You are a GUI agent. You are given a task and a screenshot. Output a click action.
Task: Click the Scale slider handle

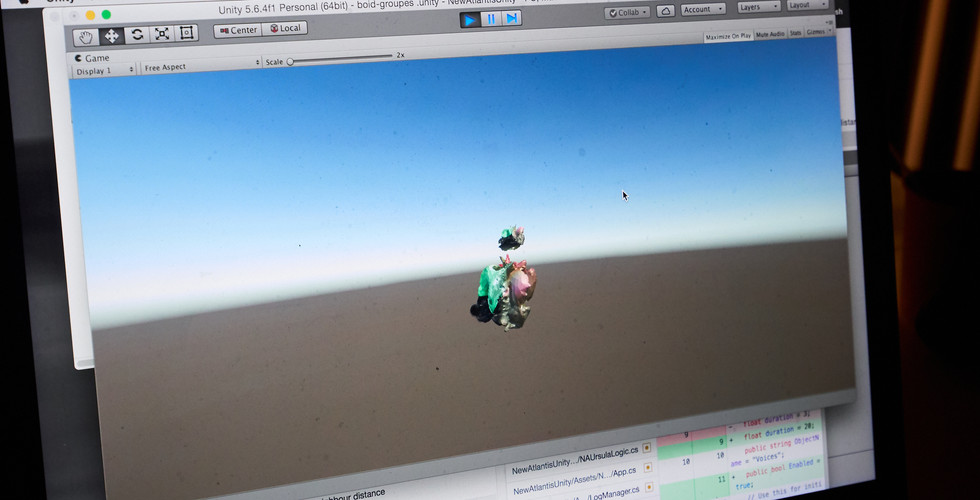(x=290, y=62)
